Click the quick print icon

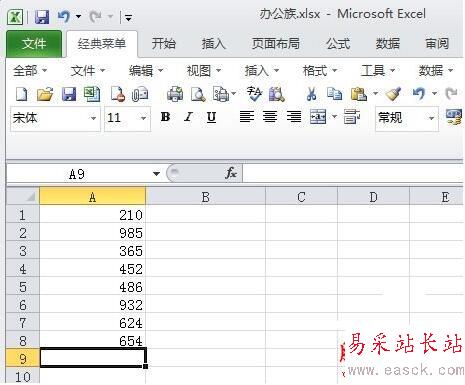tap(175, 94)
